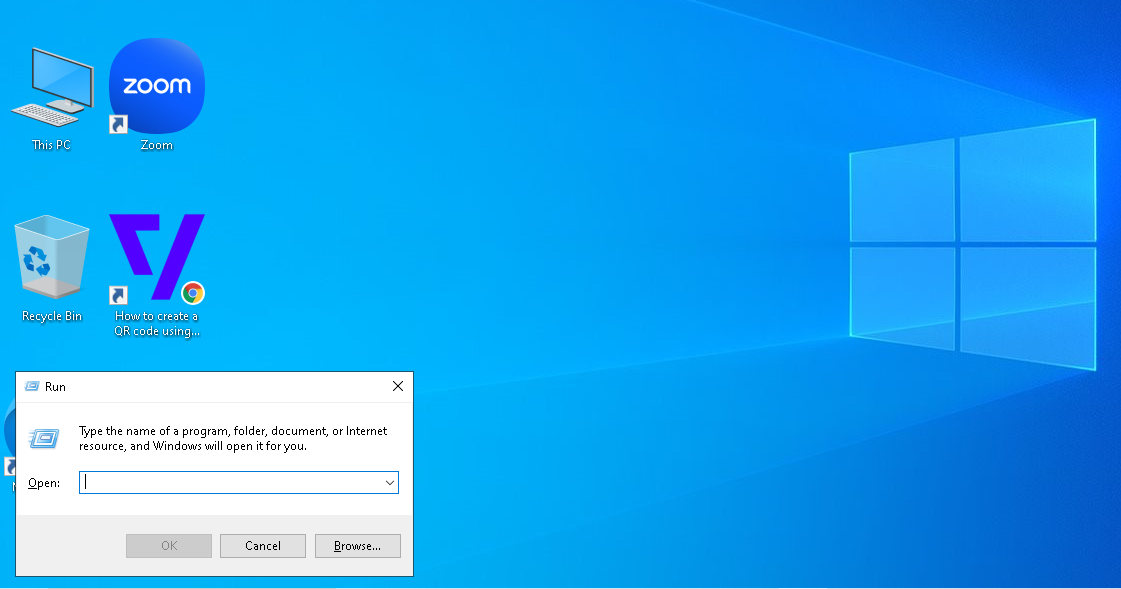Focus the Open text input field
Viewport: 1121px width, 589px height.
[x=230, y=483]
